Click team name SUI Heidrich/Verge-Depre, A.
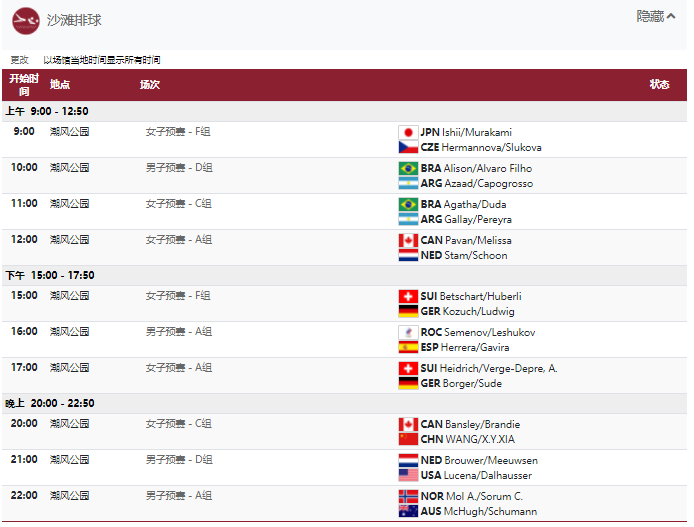The height and width of the screenshot is (527, 694). coord(489,369)
